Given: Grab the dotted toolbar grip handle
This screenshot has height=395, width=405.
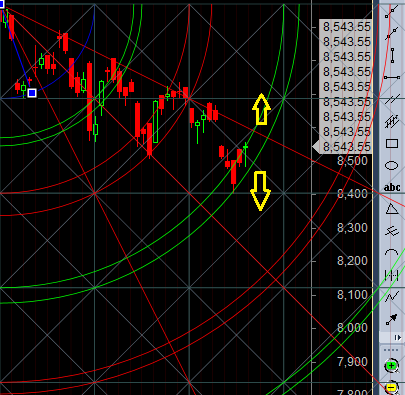Looking at the screenshot, I should 391,350.
